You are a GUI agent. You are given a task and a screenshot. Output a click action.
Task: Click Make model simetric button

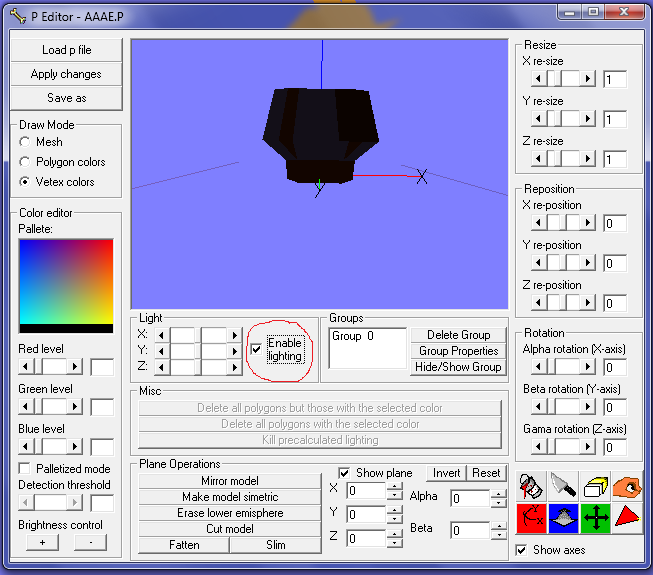click(230, 497)
